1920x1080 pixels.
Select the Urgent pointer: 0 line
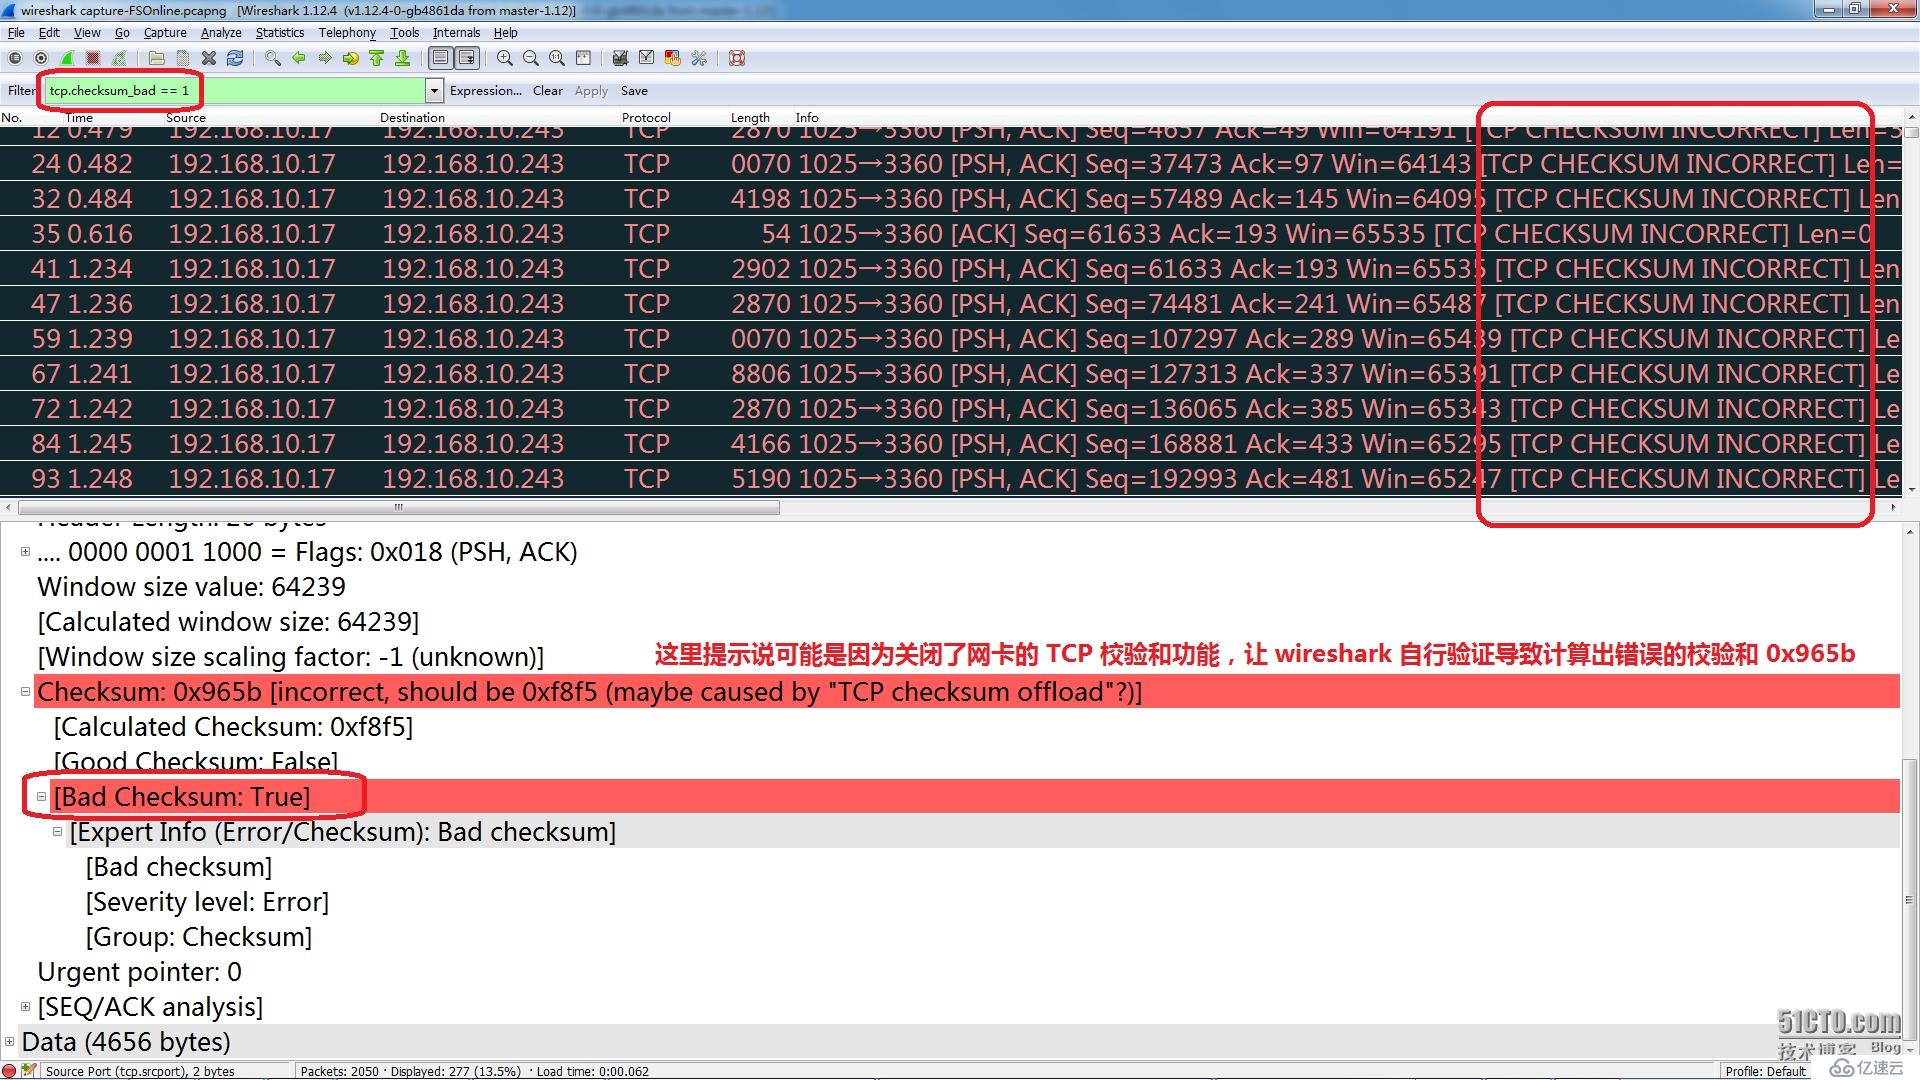[x=139, y=972]
